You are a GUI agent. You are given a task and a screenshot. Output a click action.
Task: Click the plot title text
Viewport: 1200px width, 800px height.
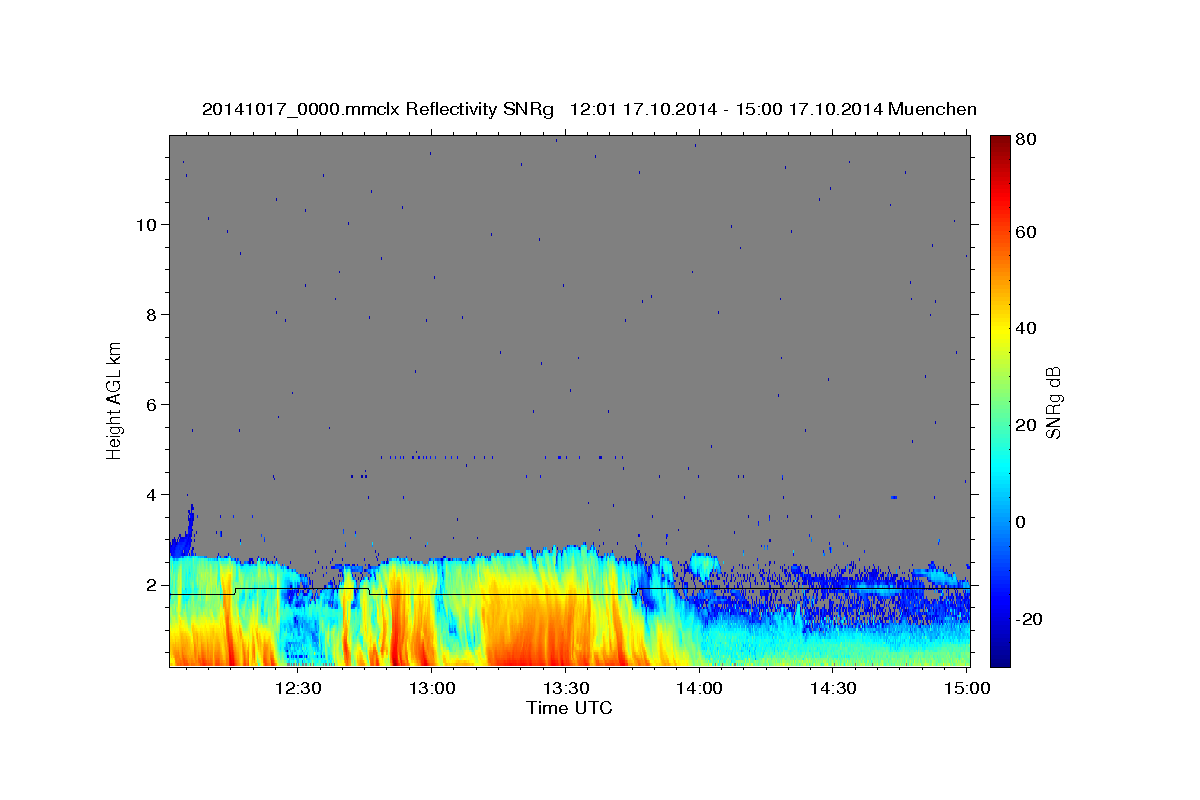[x=589, y=109]
